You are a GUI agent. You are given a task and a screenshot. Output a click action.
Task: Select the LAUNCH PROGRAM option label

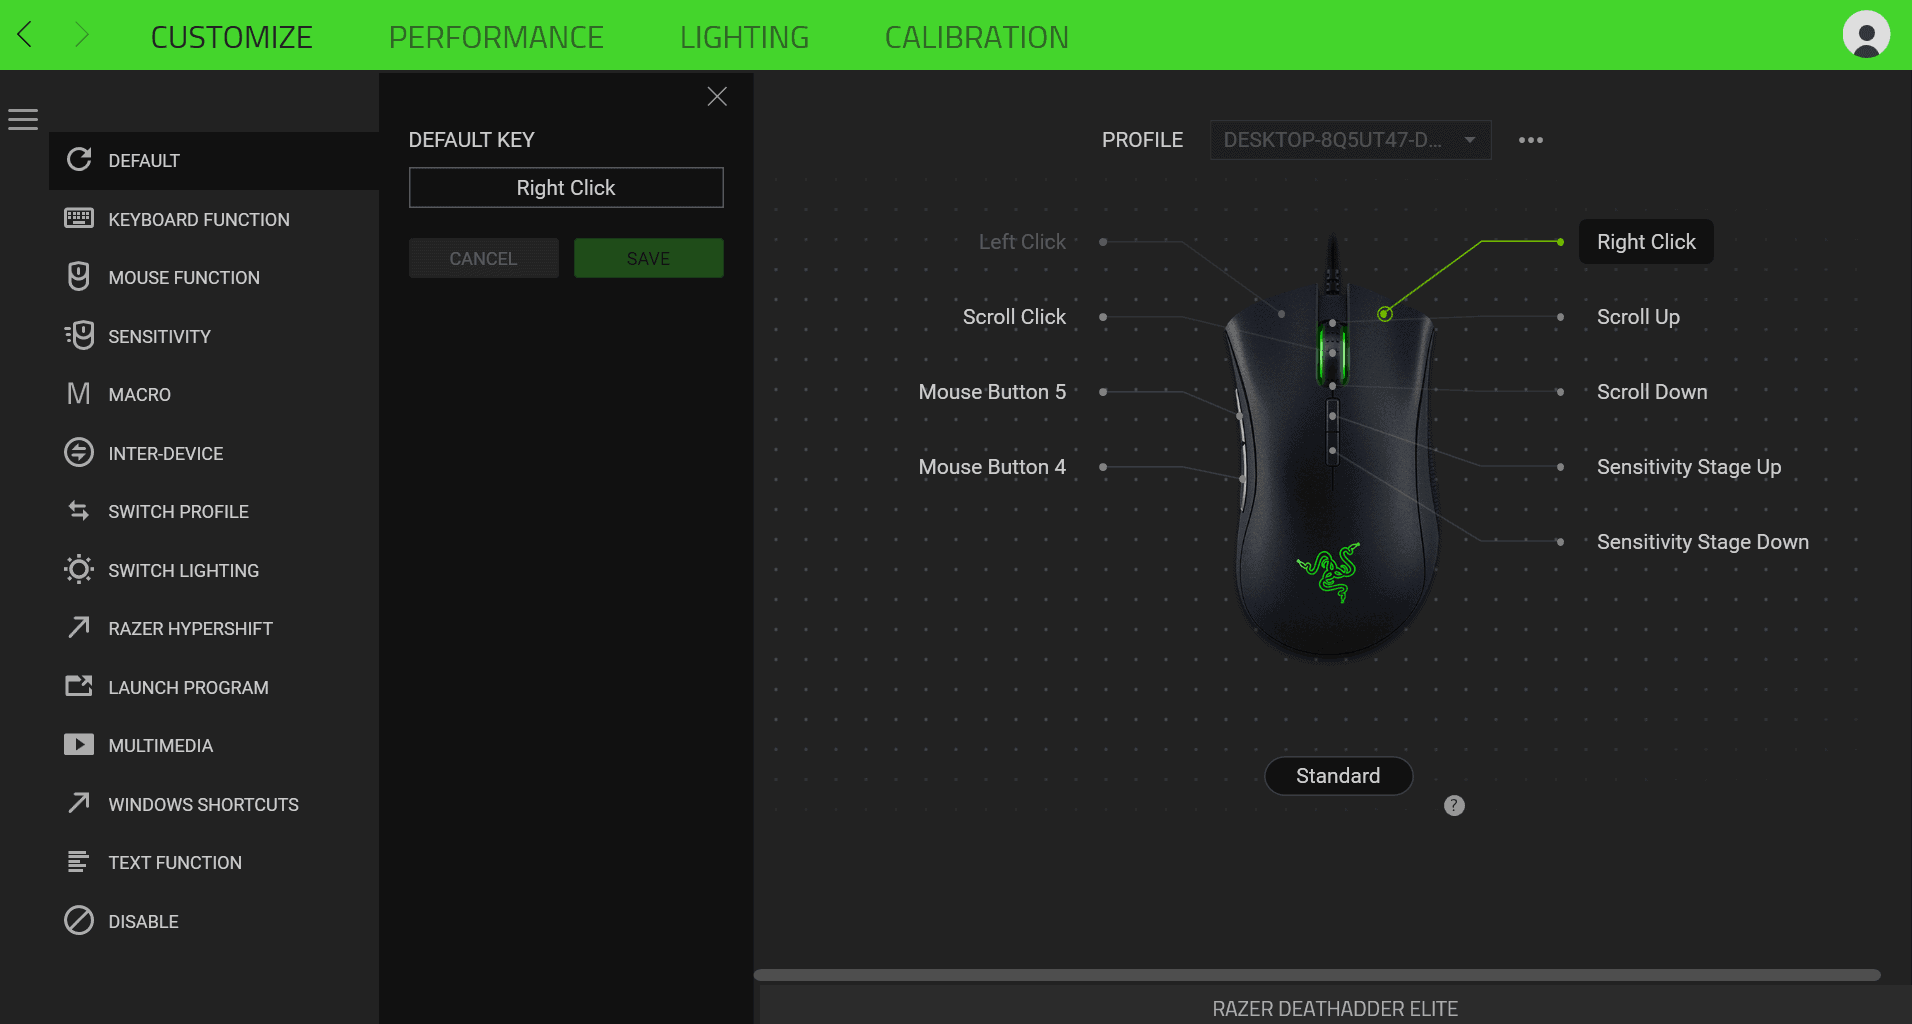click(x=188, y=688)
